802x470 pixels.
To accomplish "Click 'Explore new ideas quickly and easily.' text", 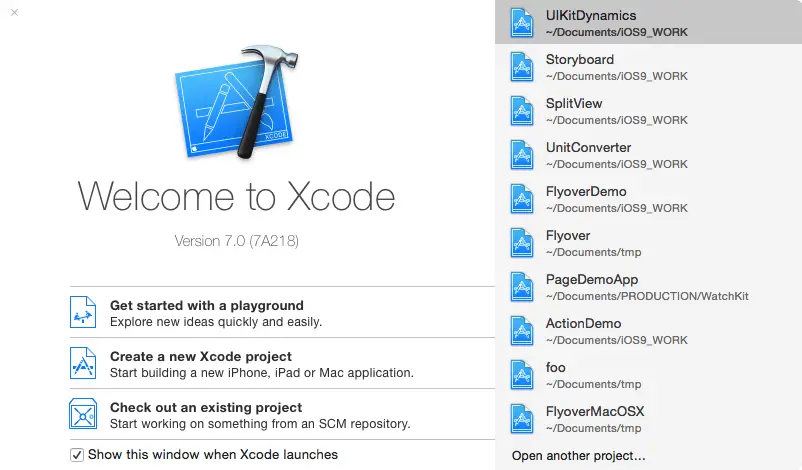I will (x=216, y=322).
